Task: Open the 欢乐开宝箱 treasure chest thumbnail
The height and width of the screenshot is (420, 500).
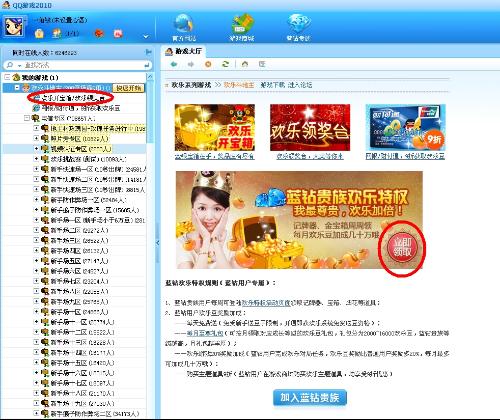Action: [215, 127]
